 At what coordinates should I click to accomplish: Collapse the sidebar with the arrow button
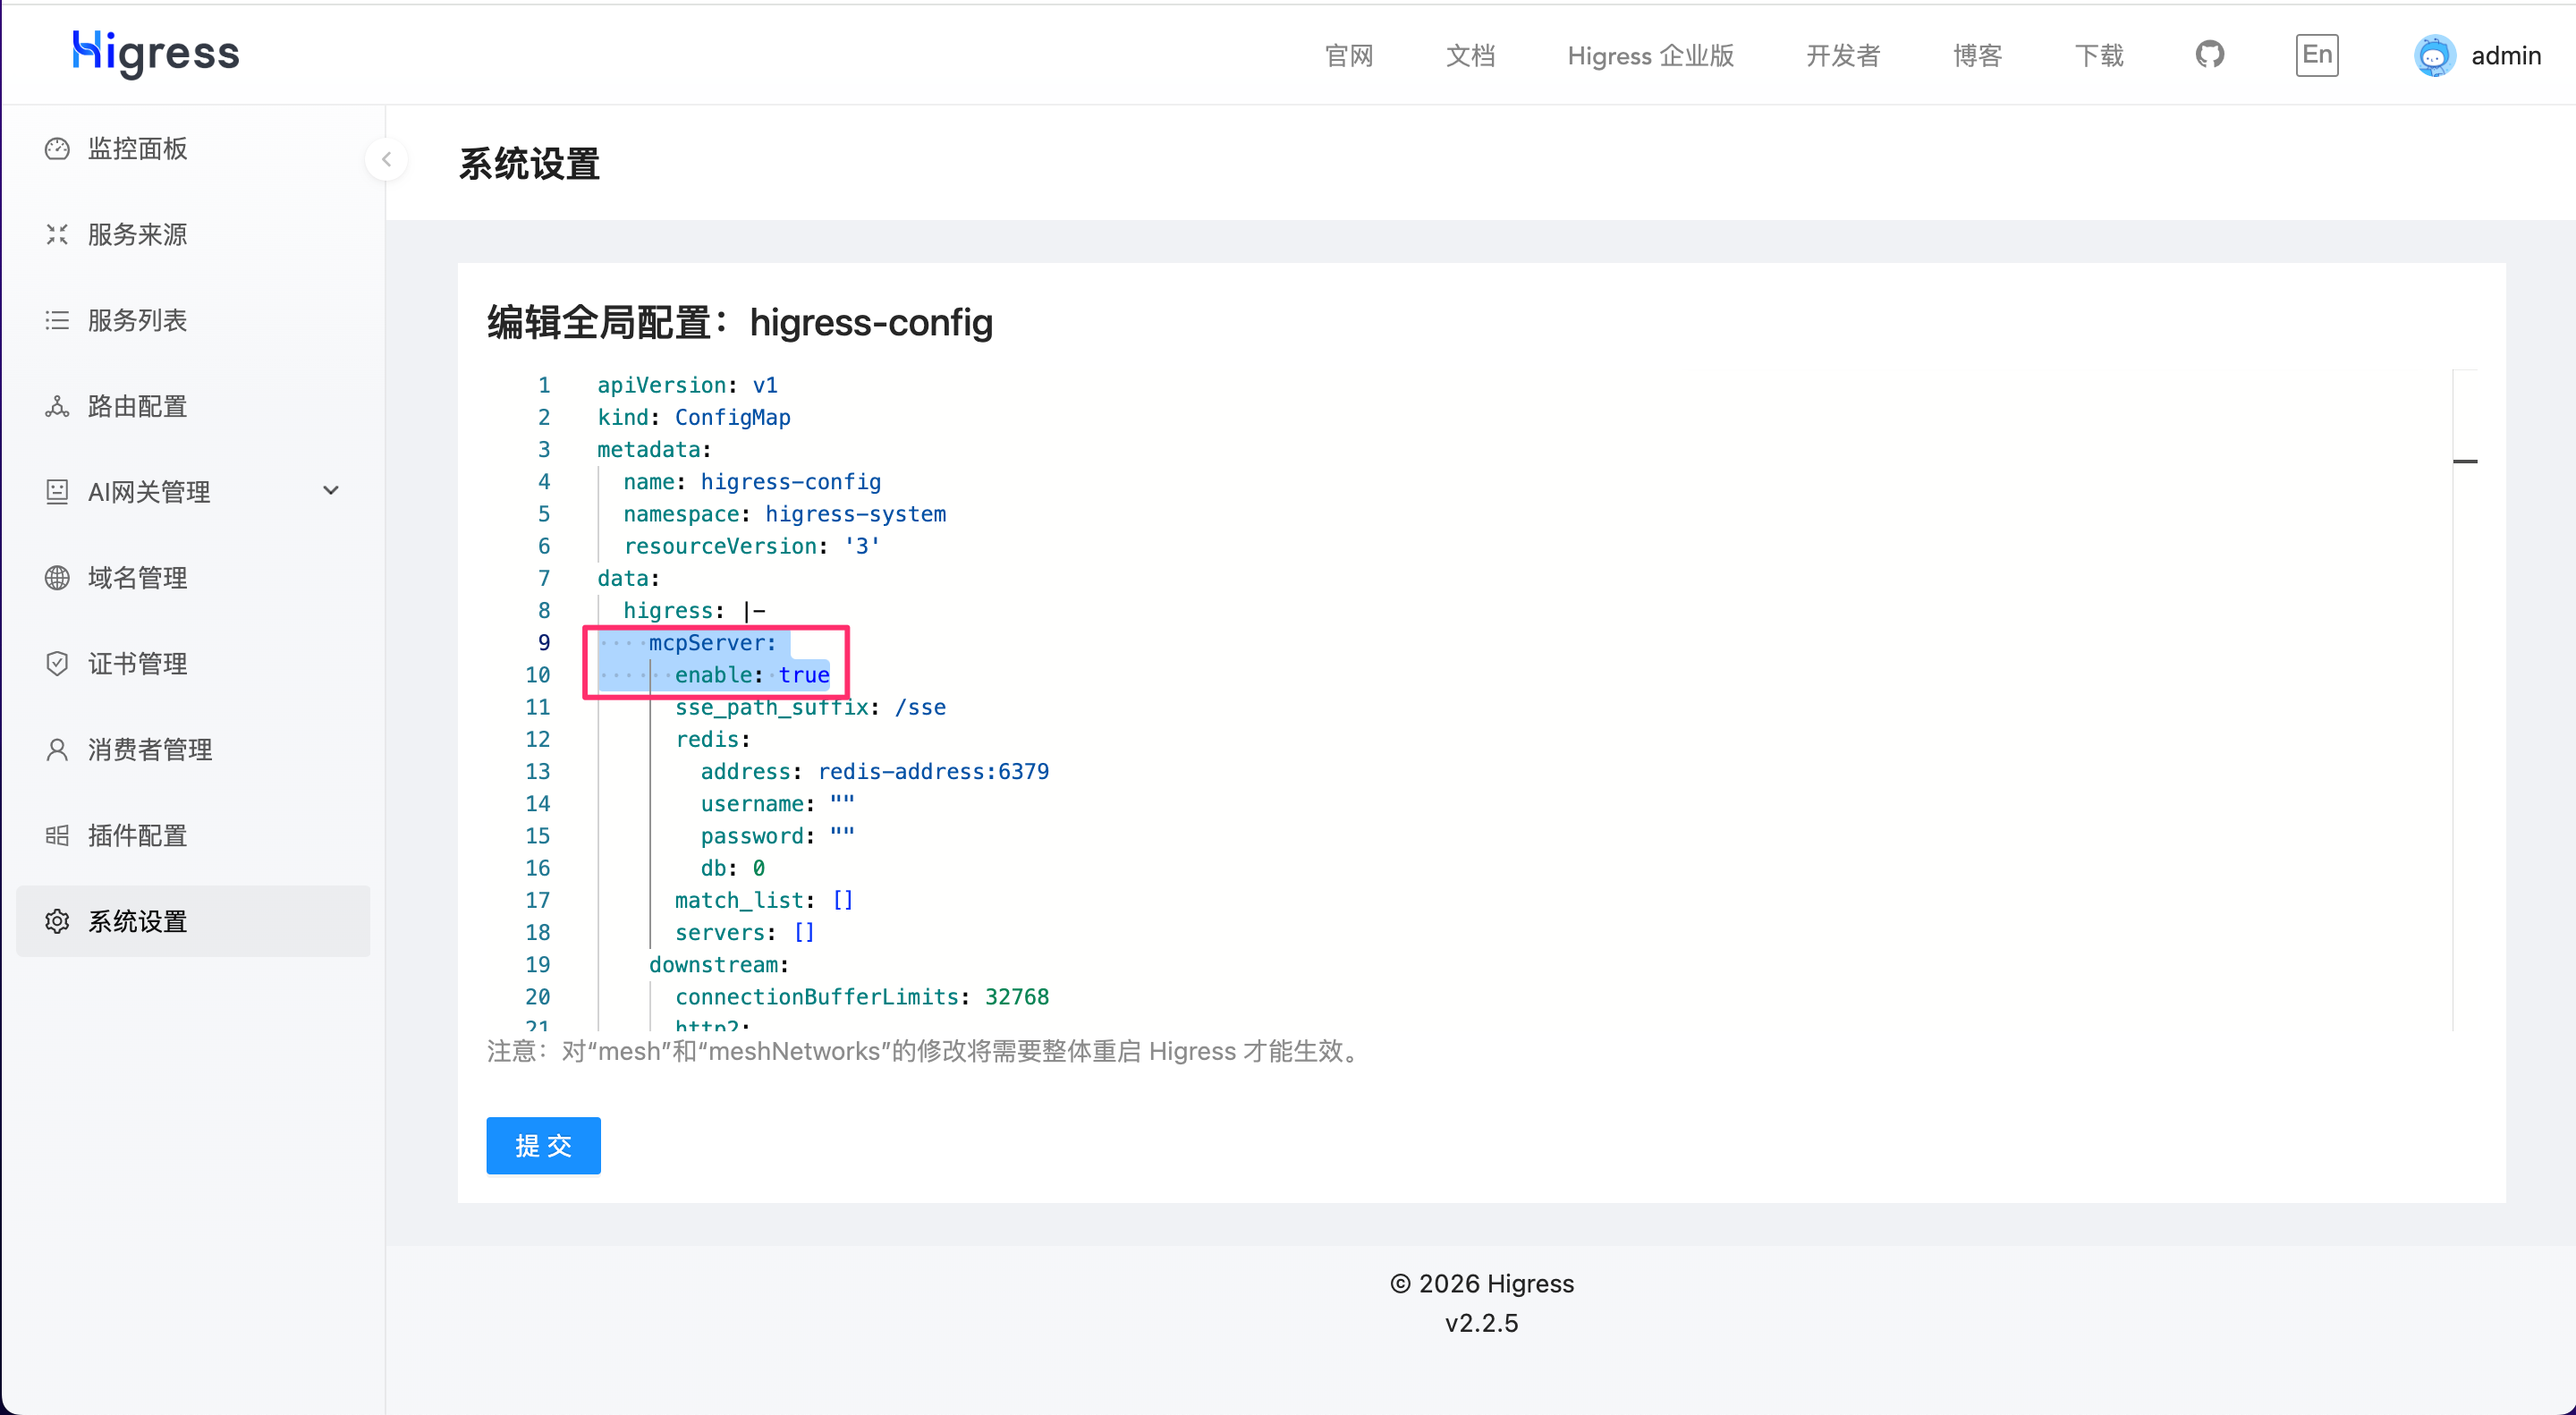click(x=386, y=159)
